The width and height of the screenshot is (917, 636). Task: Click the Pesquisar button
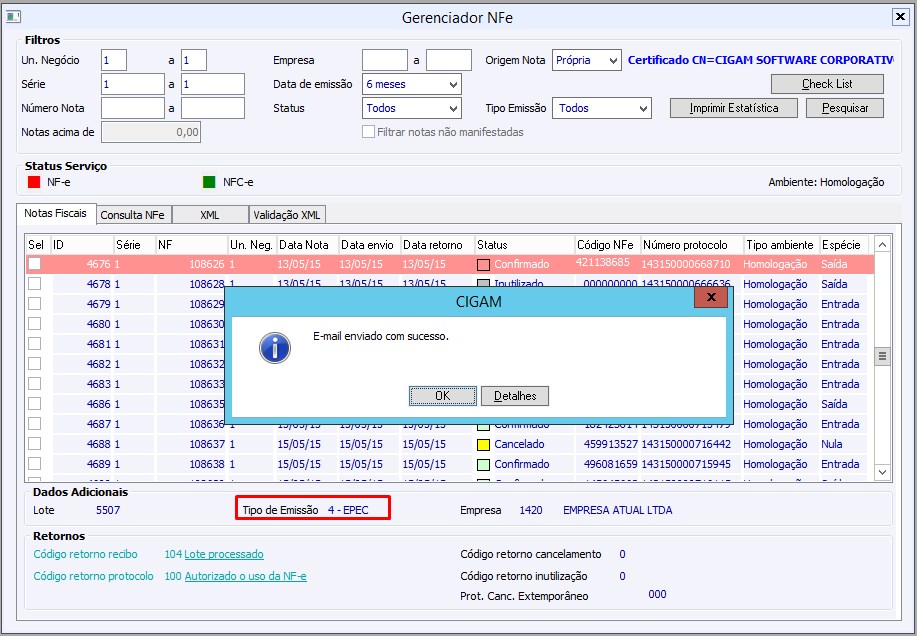845,108
